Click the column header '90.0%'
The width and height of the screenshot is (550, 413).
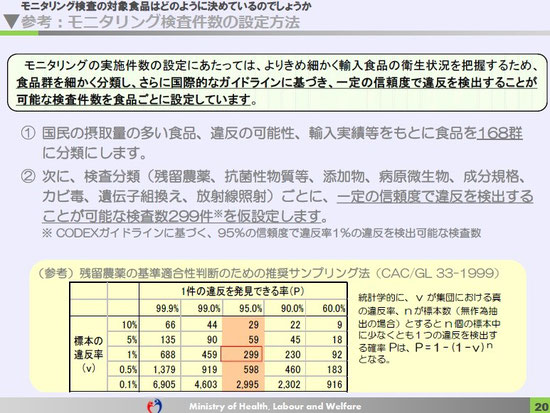pos(292,308)
